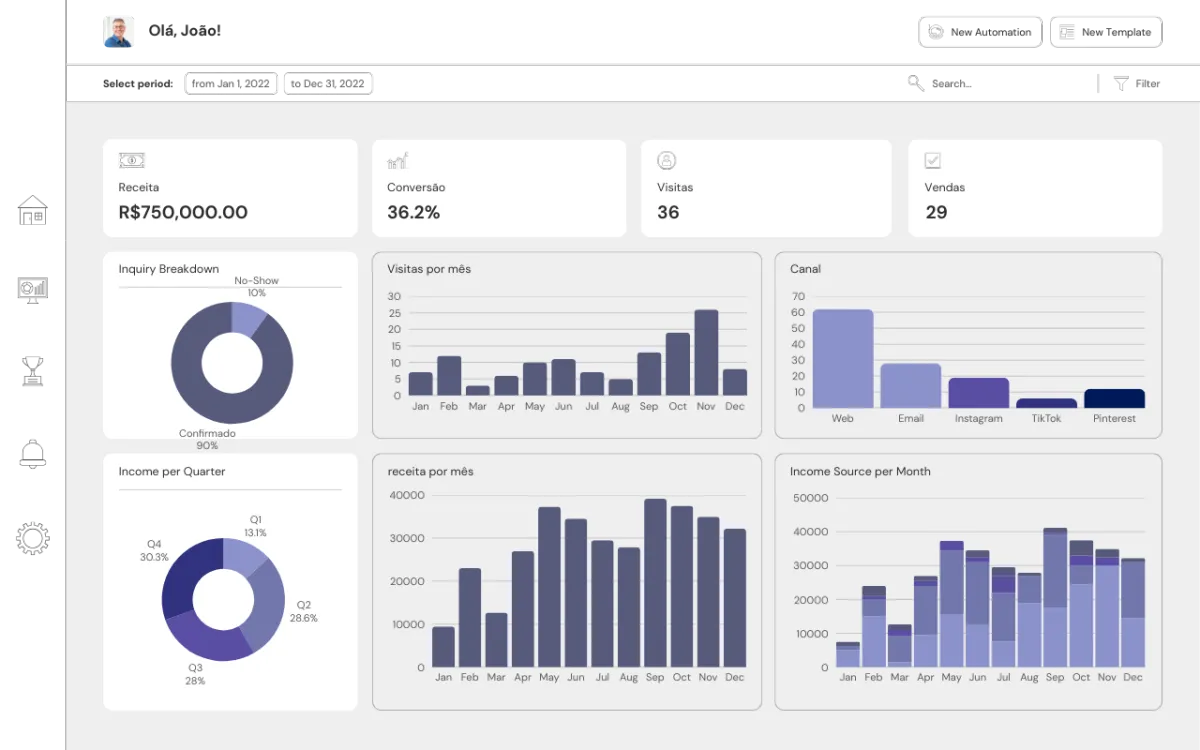
Task: Click the Instagram bar in Canal chart
Action: pyautogui.click(x=979, y=393)
